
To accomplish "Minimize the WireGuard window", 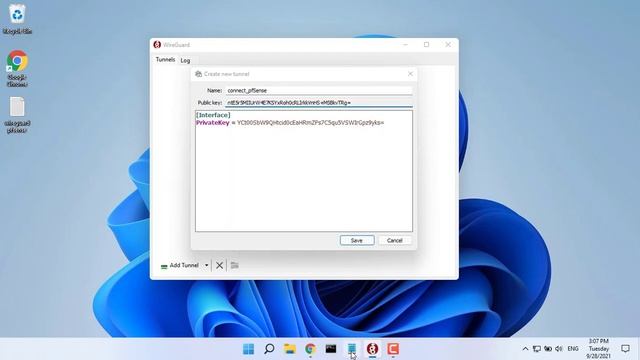I will tap(405, 44).
